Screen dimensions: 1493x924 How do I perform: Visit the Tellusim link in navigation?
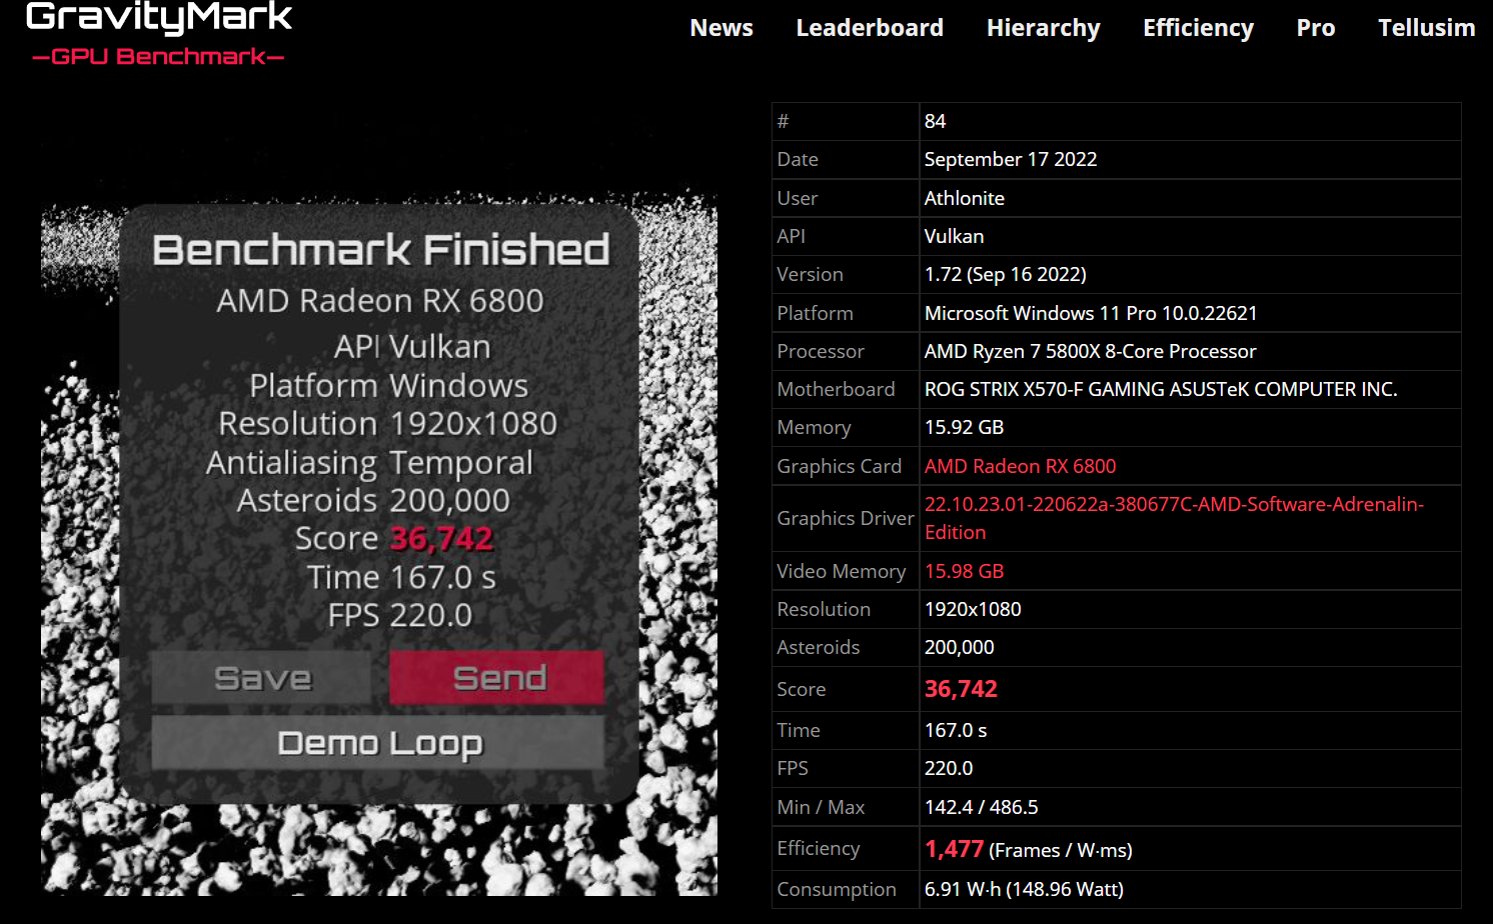coord(1426,28)
